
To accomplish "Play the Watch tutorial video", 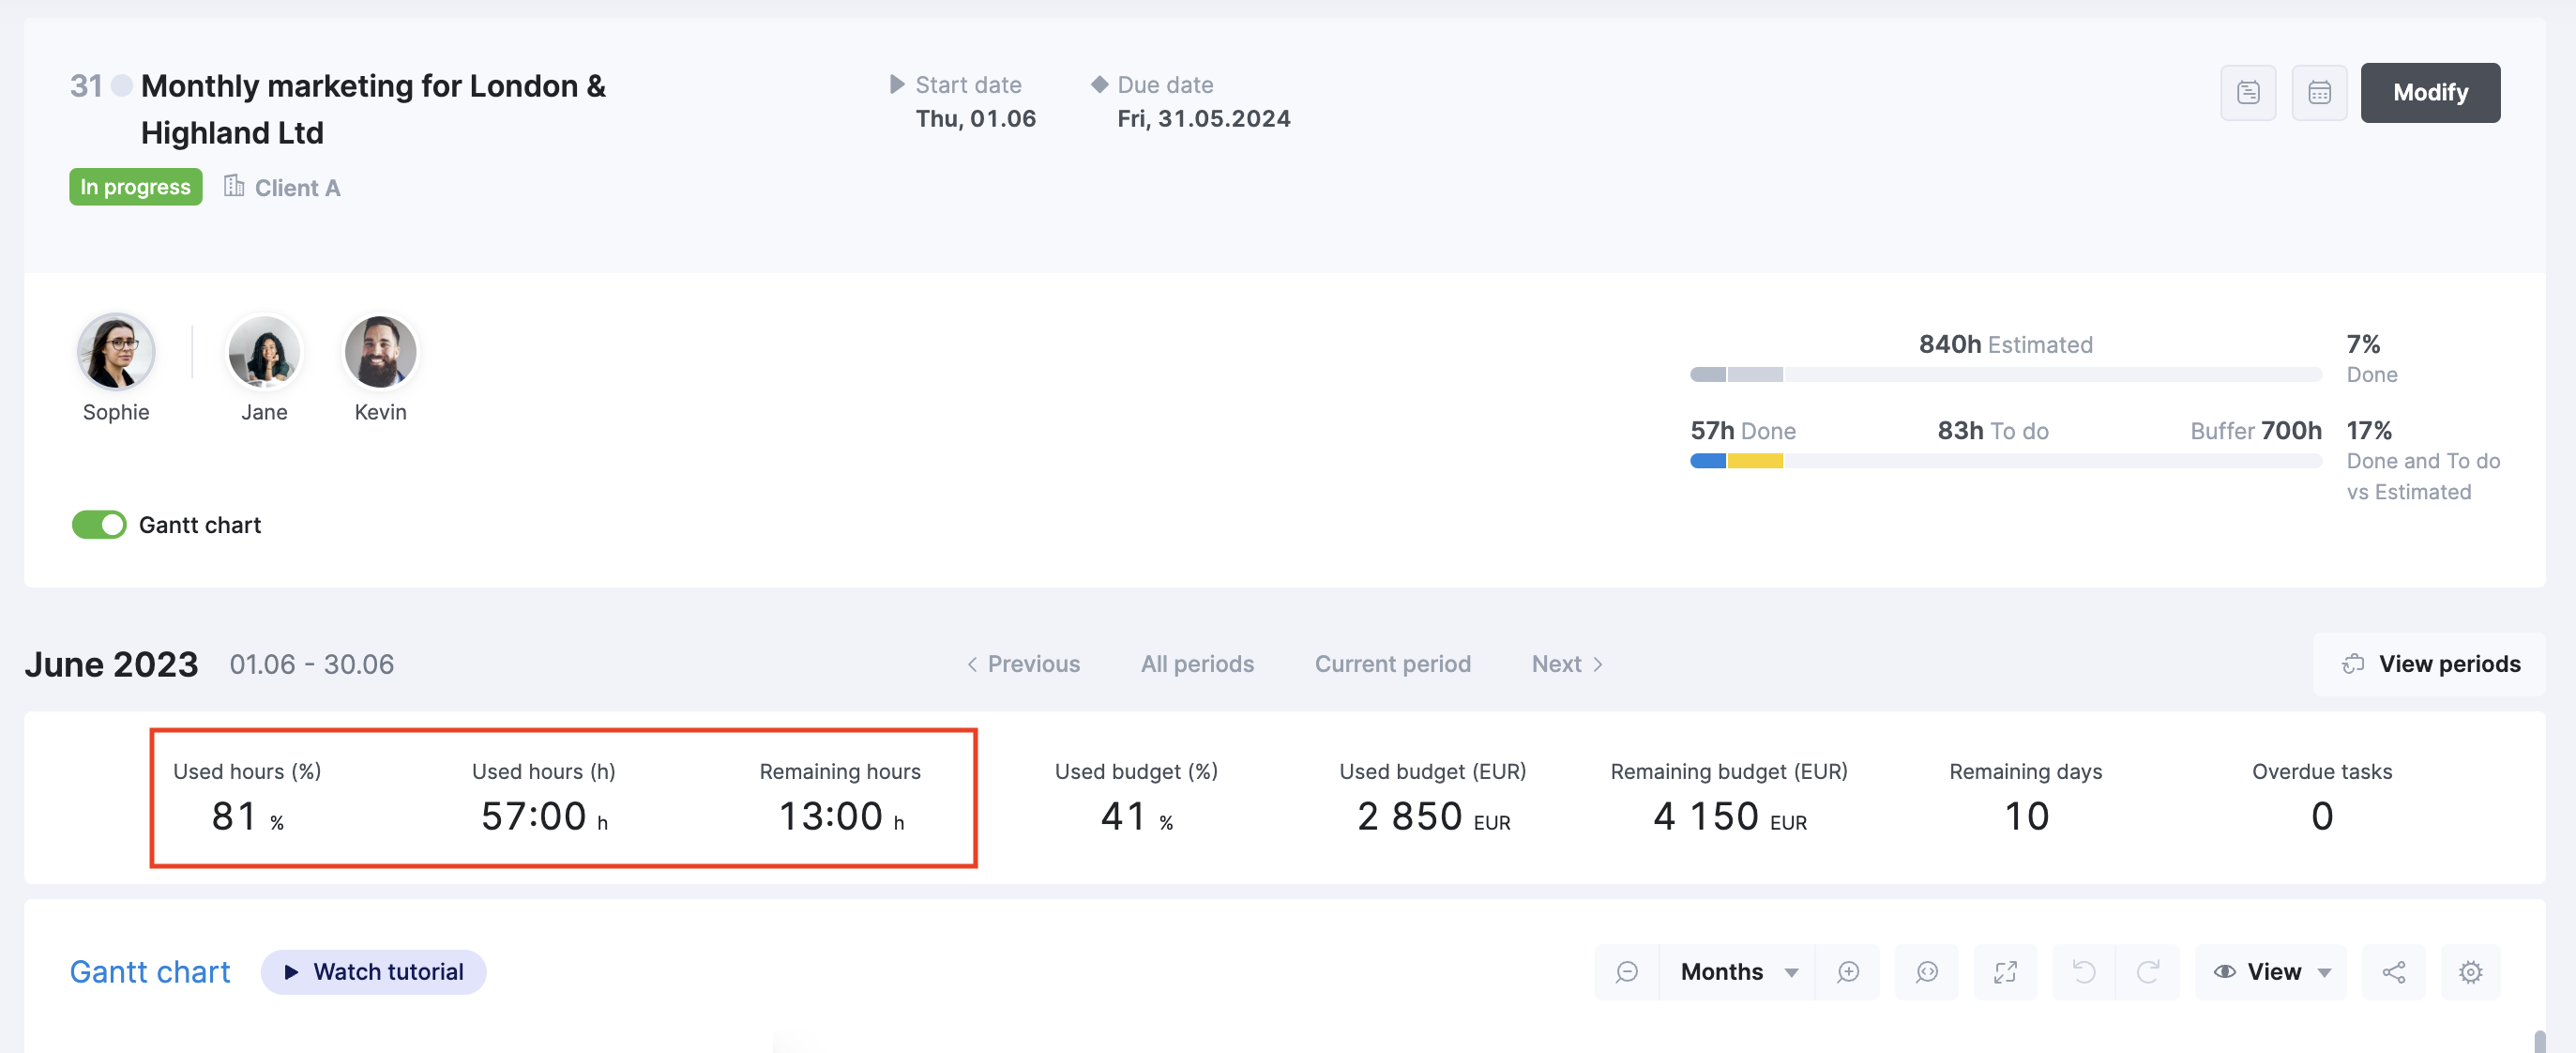I will coord(373,971).
